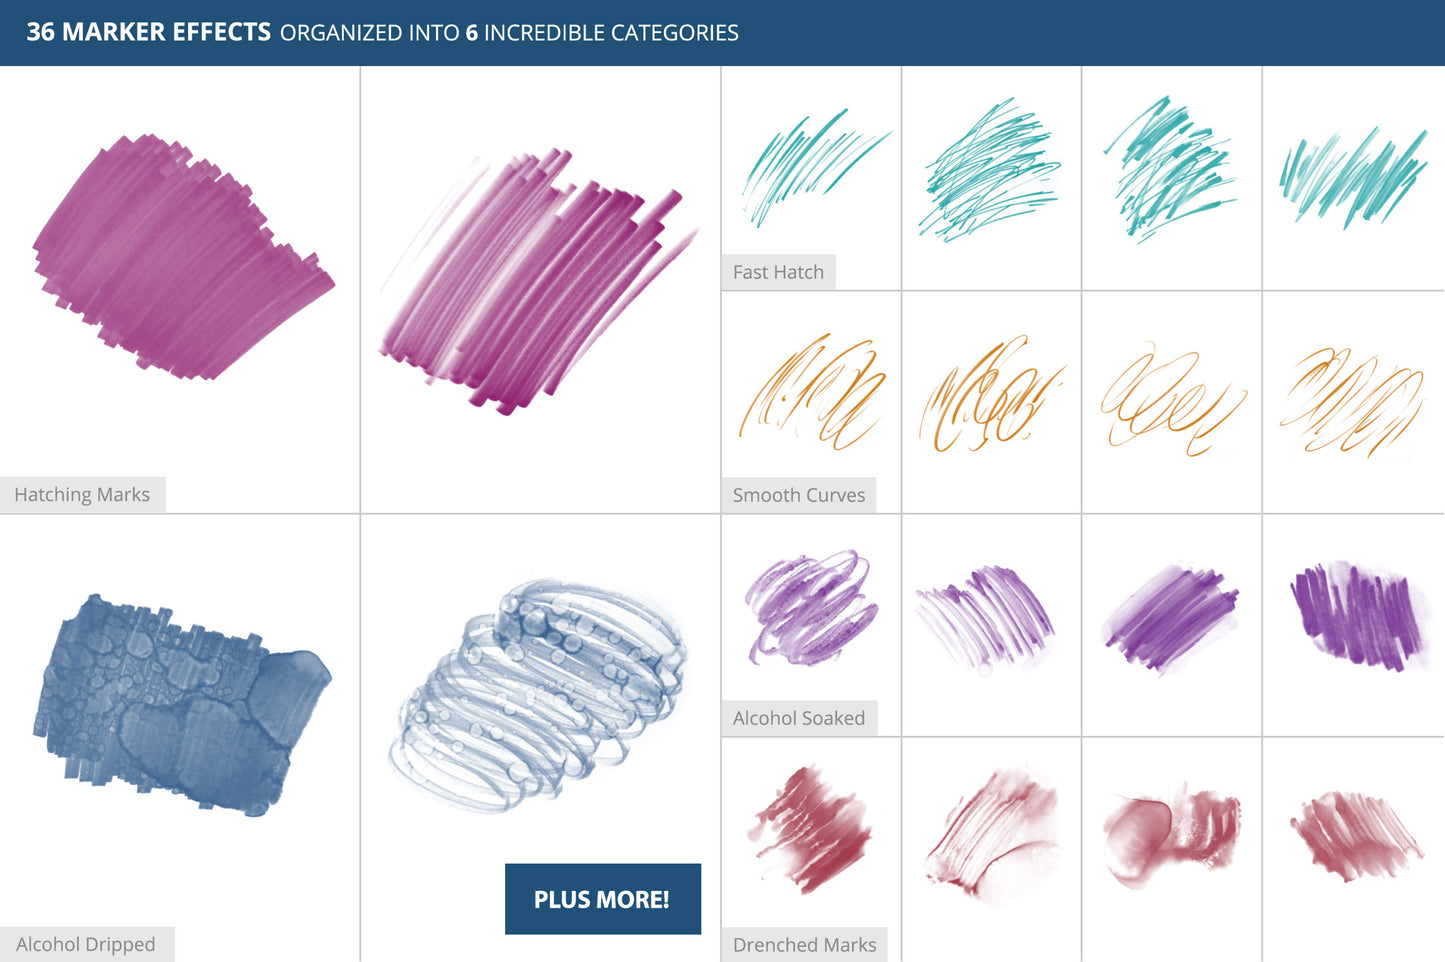The image size is (1445, 962).
Task: Pick the dense teal scribble, second in row
Action: coord(990,170)
